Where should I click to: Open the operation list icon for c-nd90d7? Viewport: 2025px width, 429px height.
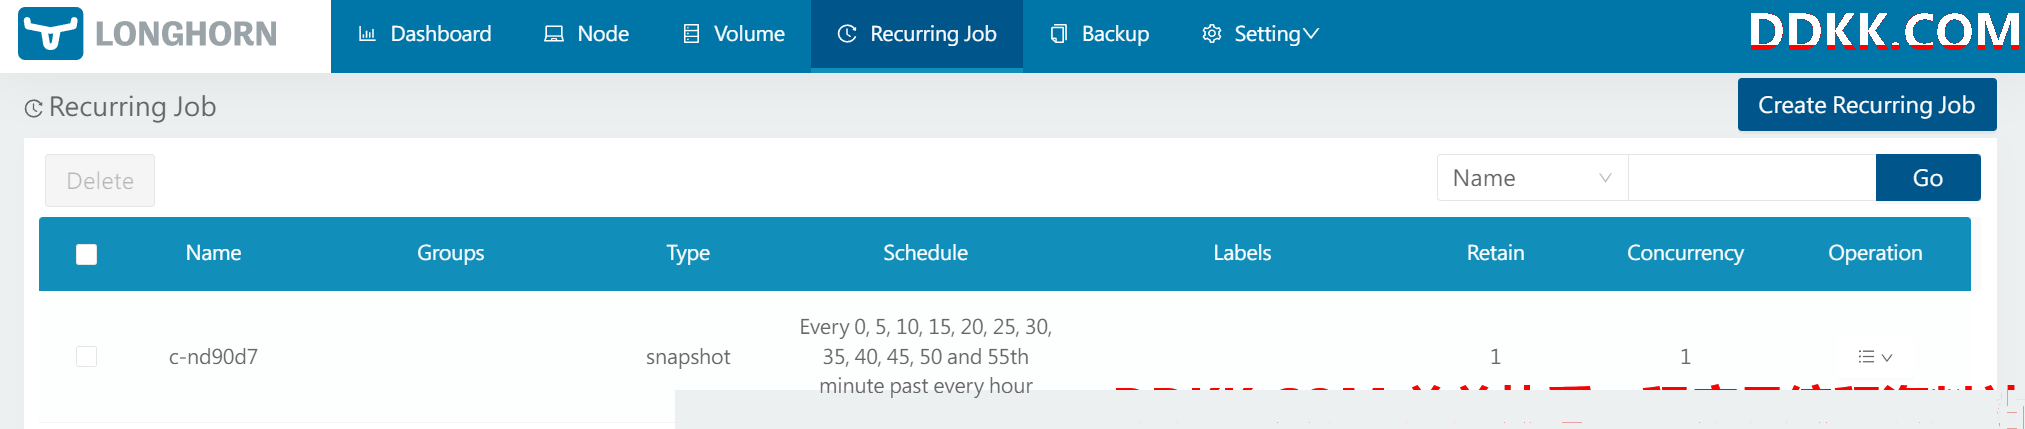[1866, 357]
